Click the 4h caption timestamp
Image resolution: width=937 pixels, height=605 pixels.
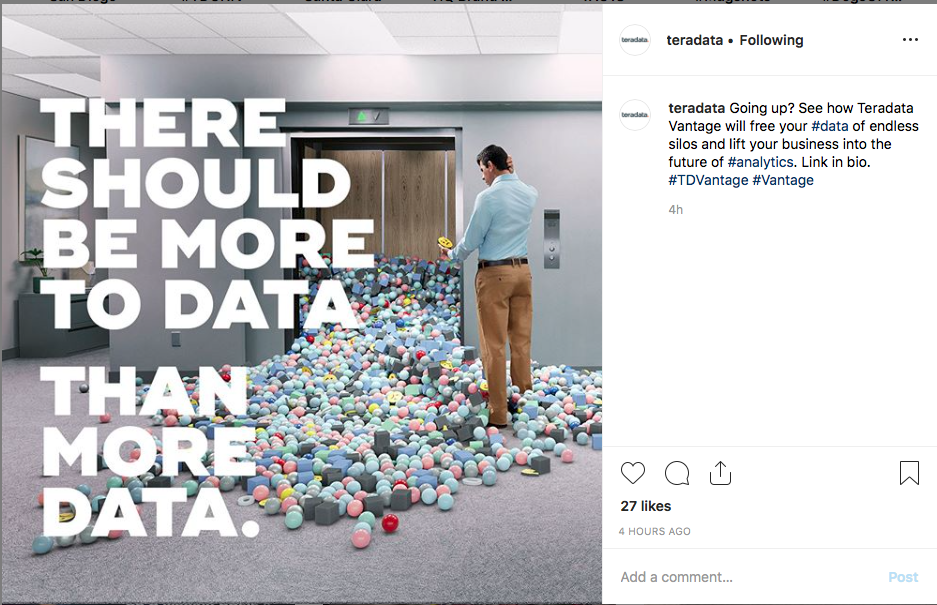[675, 210]
